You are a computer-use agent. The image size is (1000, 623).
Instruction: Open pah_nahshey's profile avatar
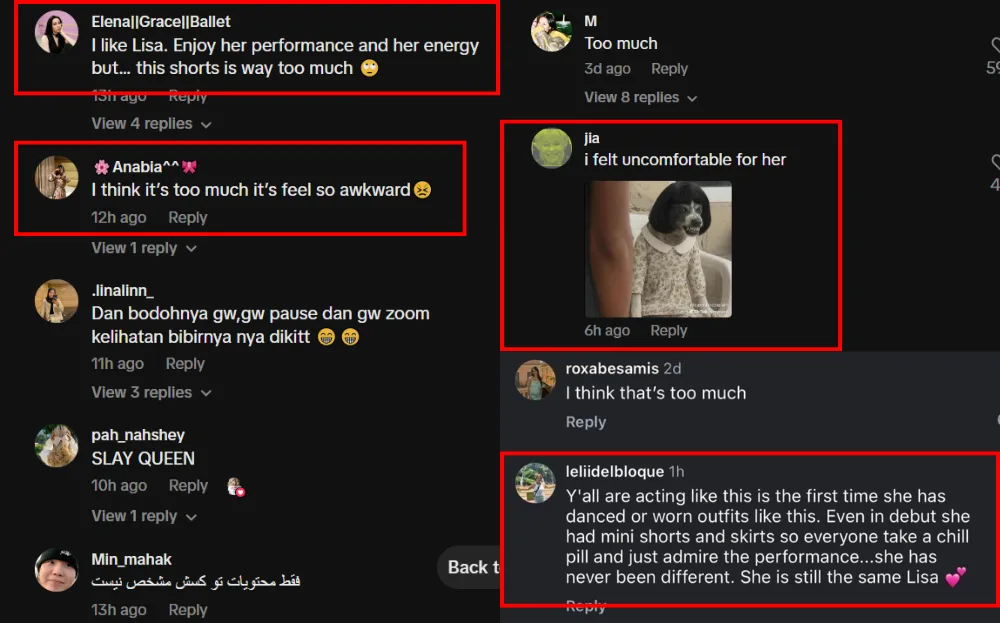coord(57,446)
